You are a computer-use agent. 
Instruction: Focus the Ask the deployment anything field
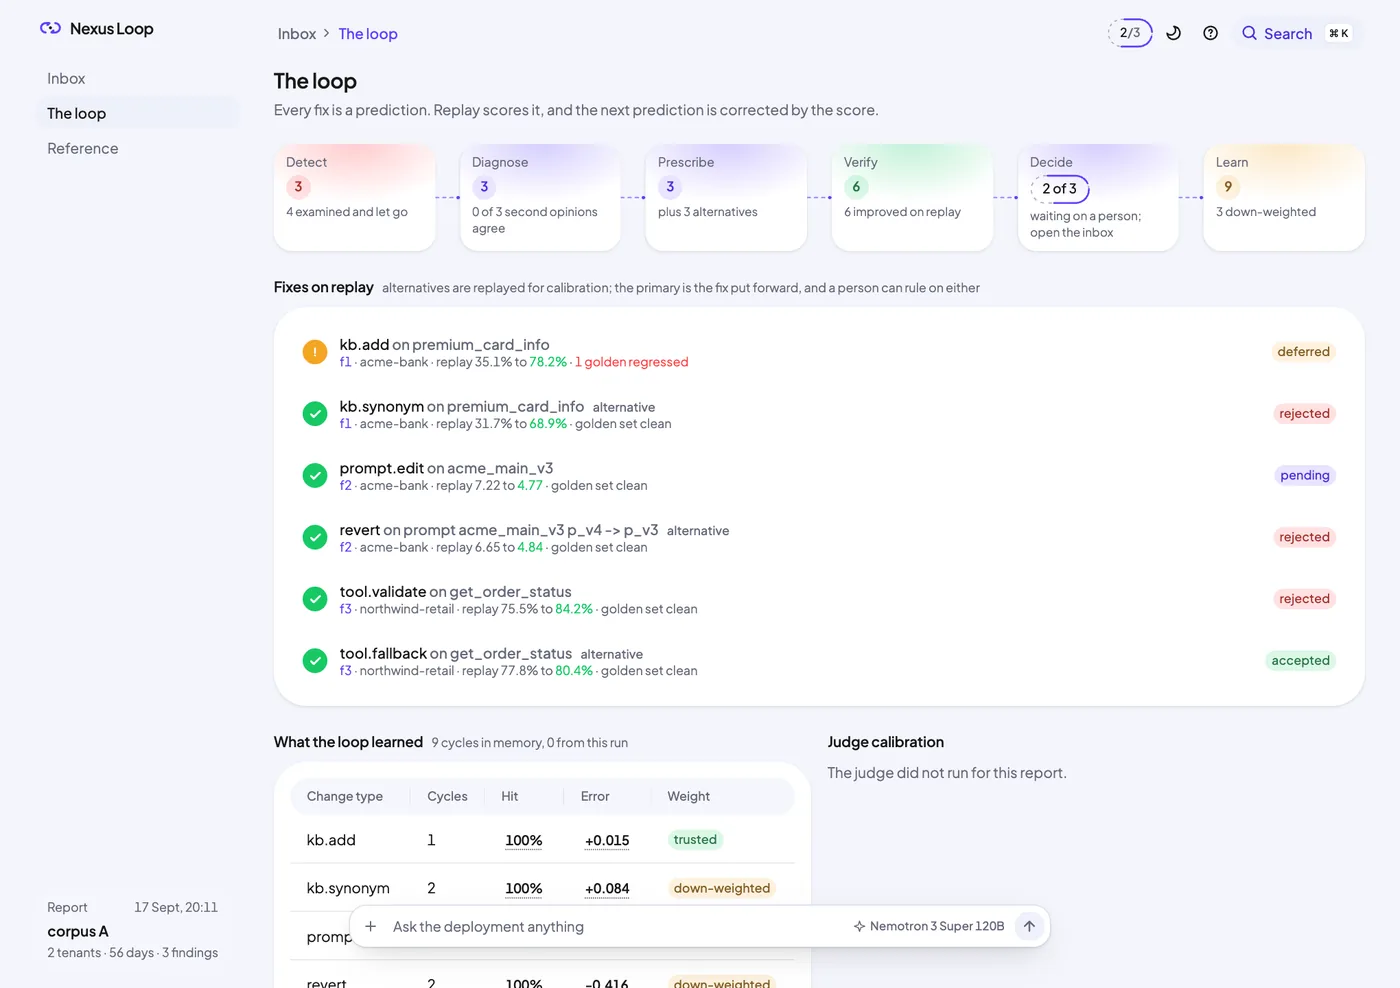click(x=613, y=927)
